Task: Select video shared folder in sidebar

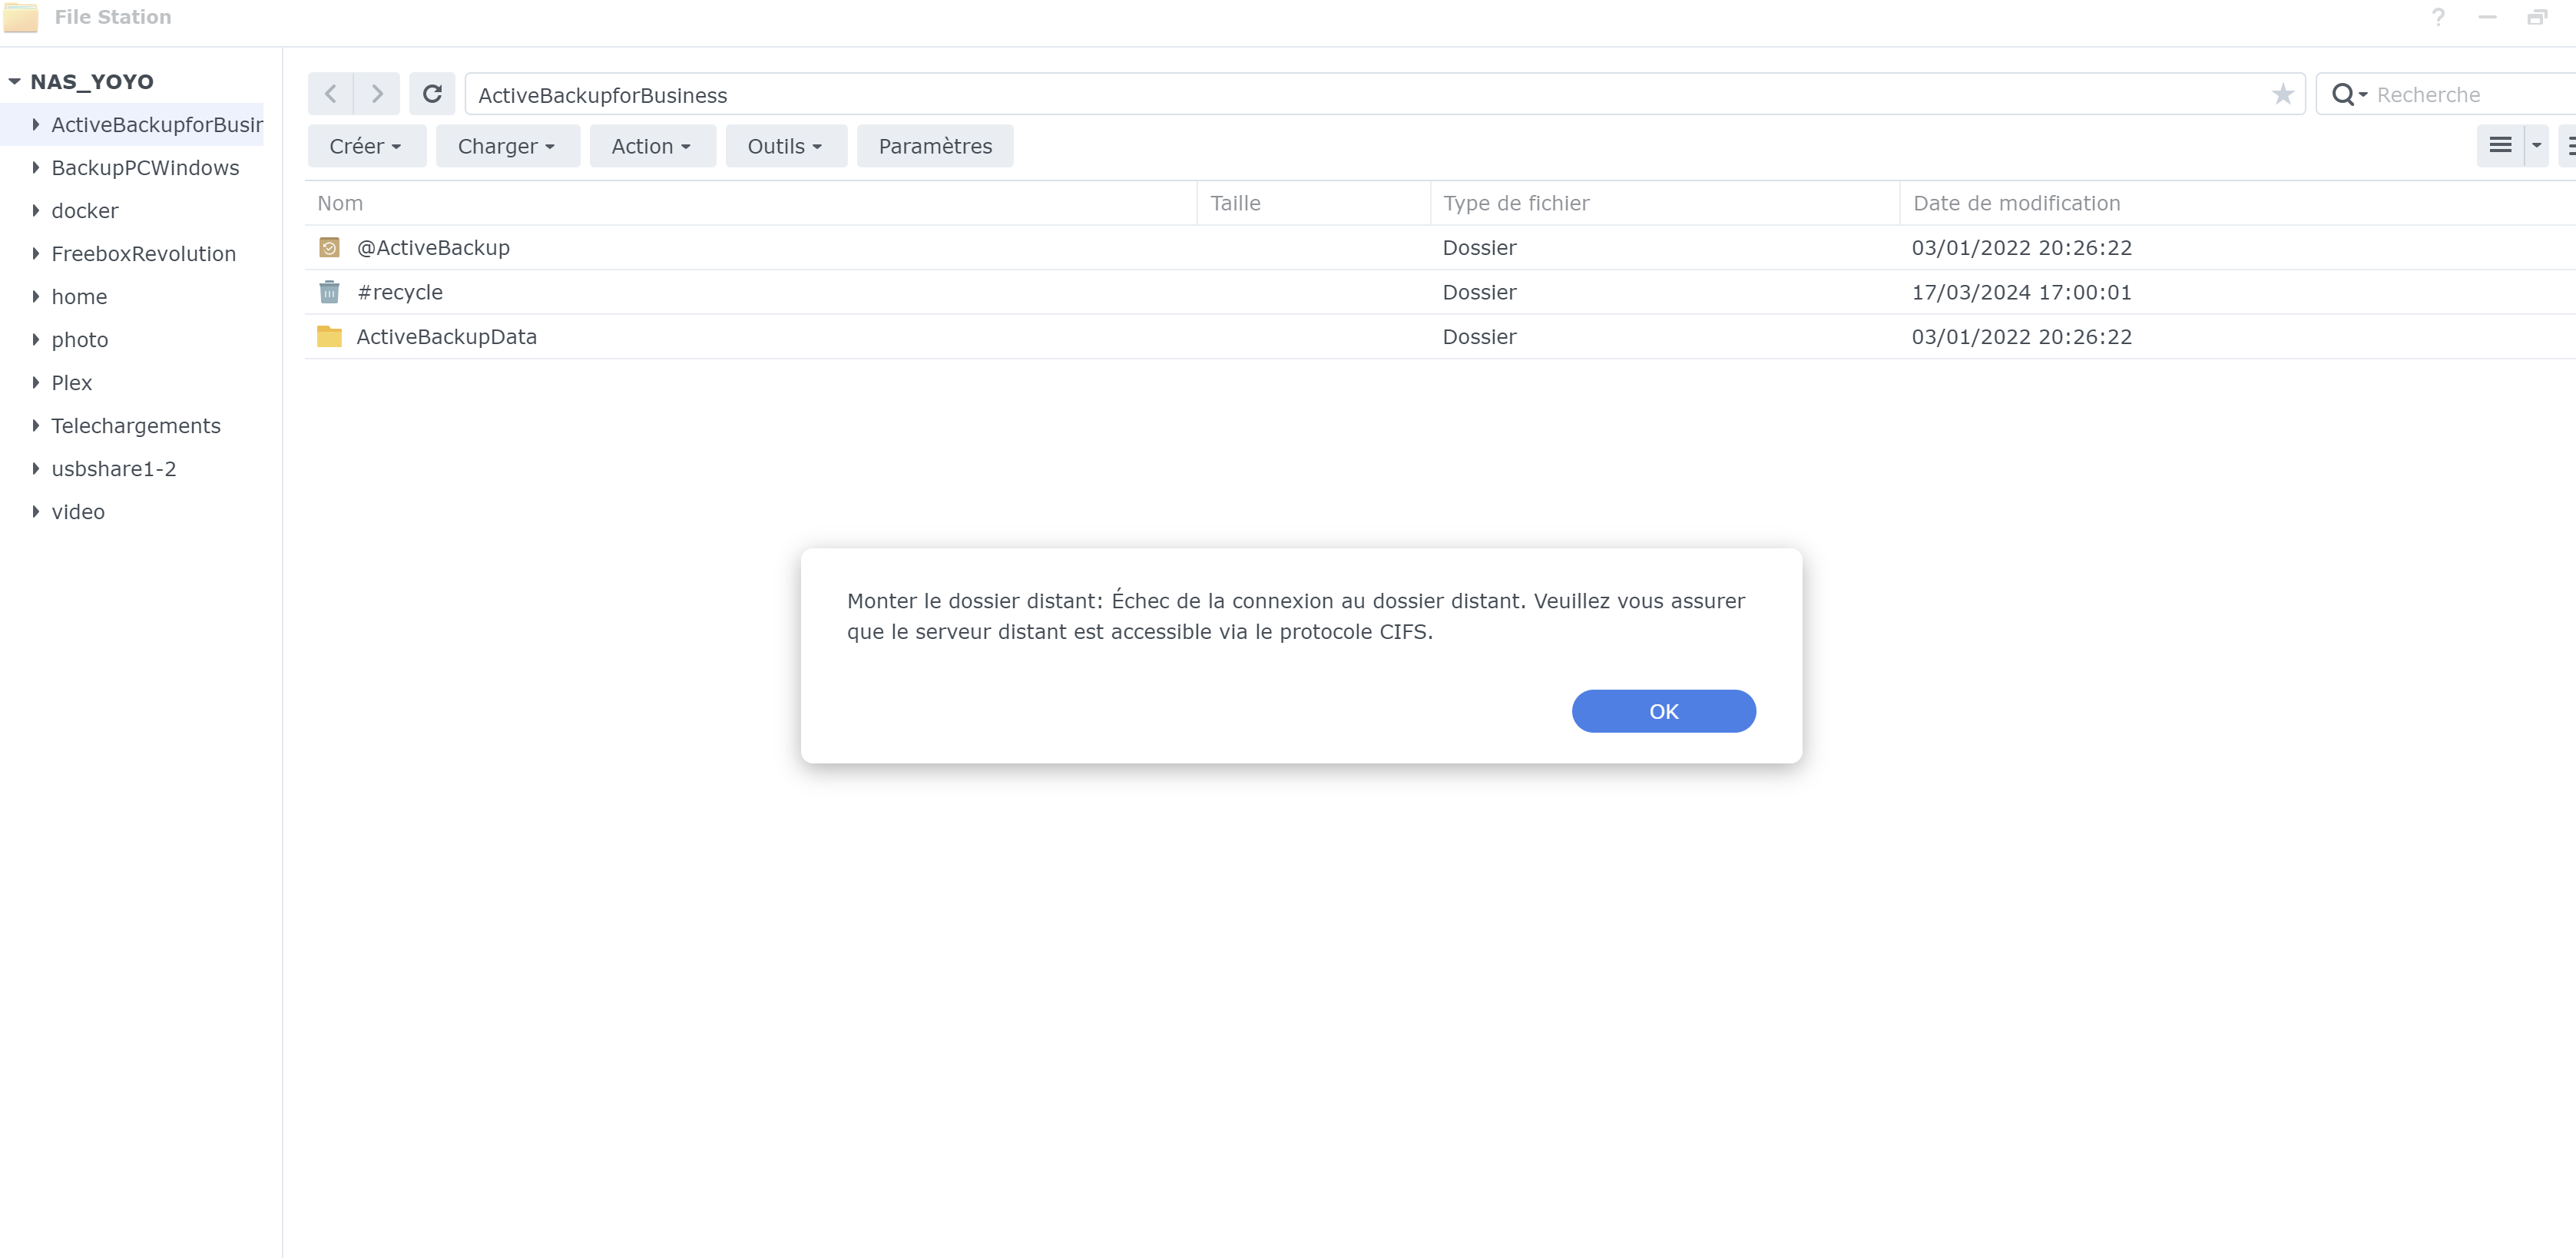Action: pos(78,511)
